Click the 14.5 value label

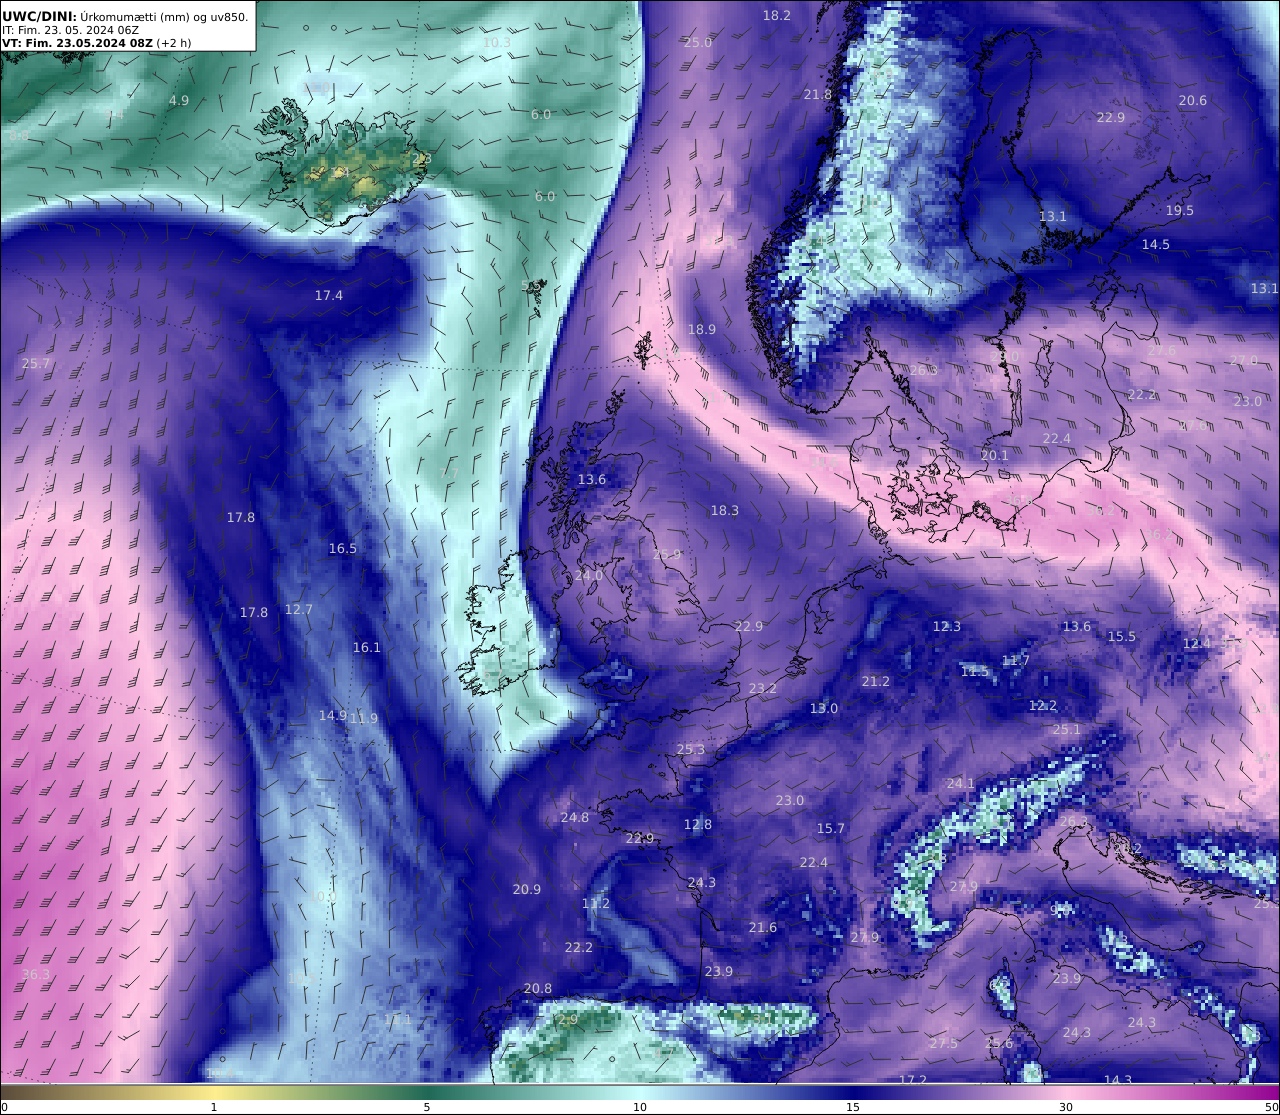pyautogui.click(x=1156, y=244)
